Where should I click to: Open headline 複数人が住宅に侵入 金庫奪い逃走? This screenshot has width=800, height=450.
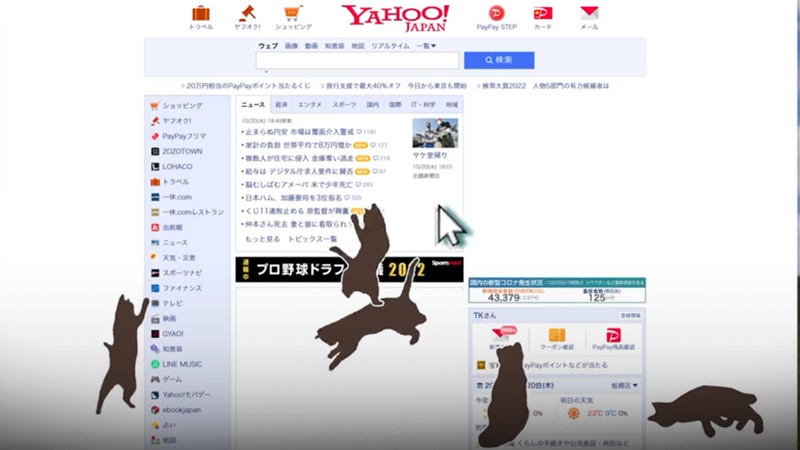(x=299, y=159)
